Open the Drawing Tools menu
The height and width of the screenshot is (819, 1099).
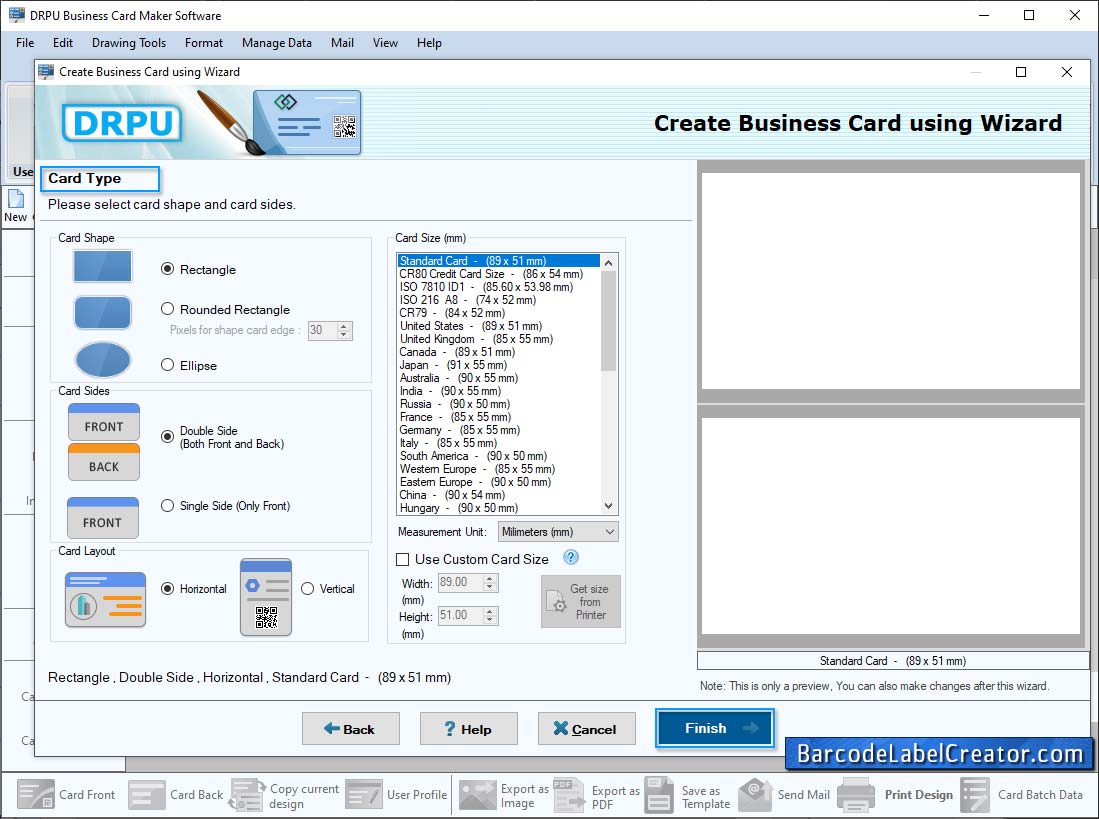point(129,43)
